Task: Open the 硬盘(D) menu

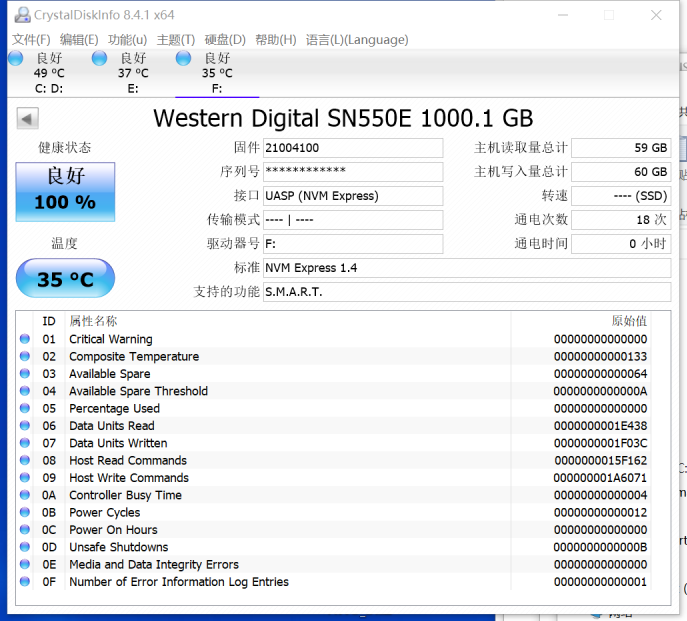Action: [225, 40]
